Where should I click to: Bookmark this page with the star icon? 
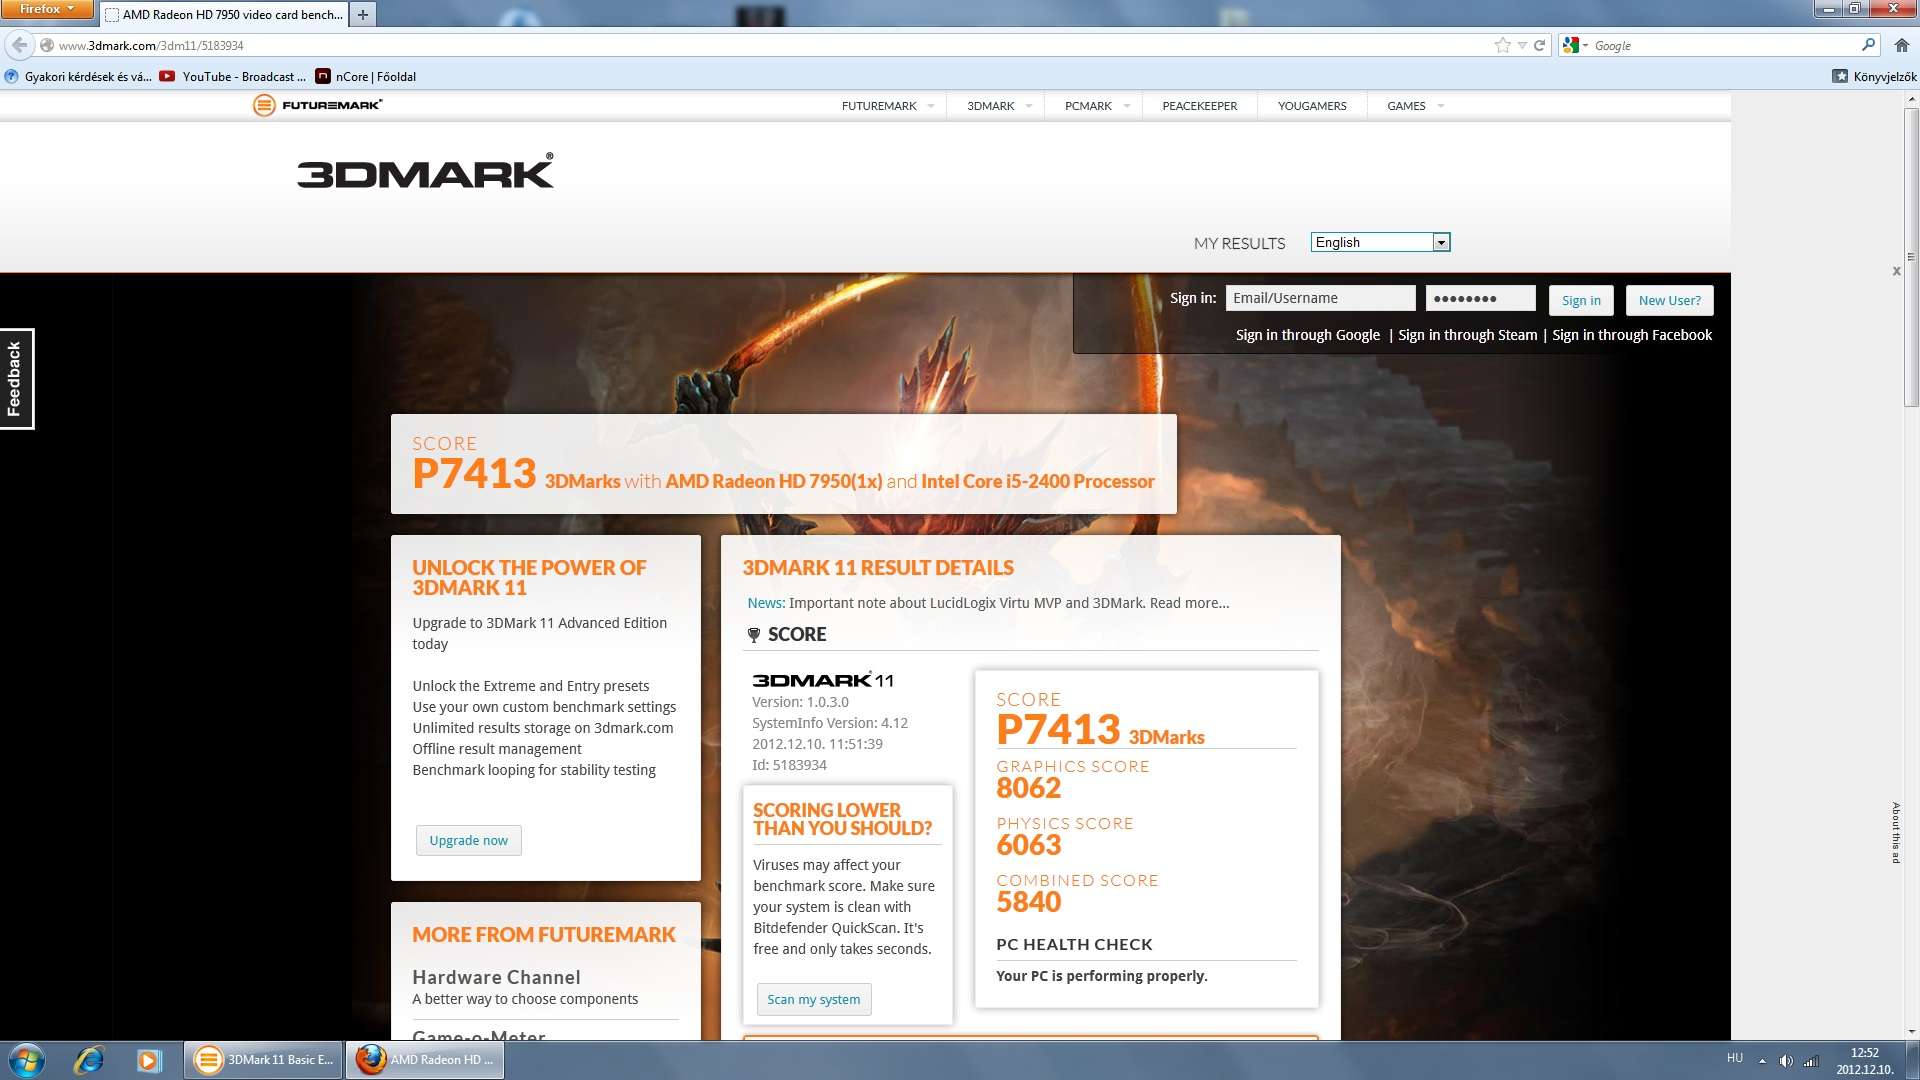click(1502, 45)
